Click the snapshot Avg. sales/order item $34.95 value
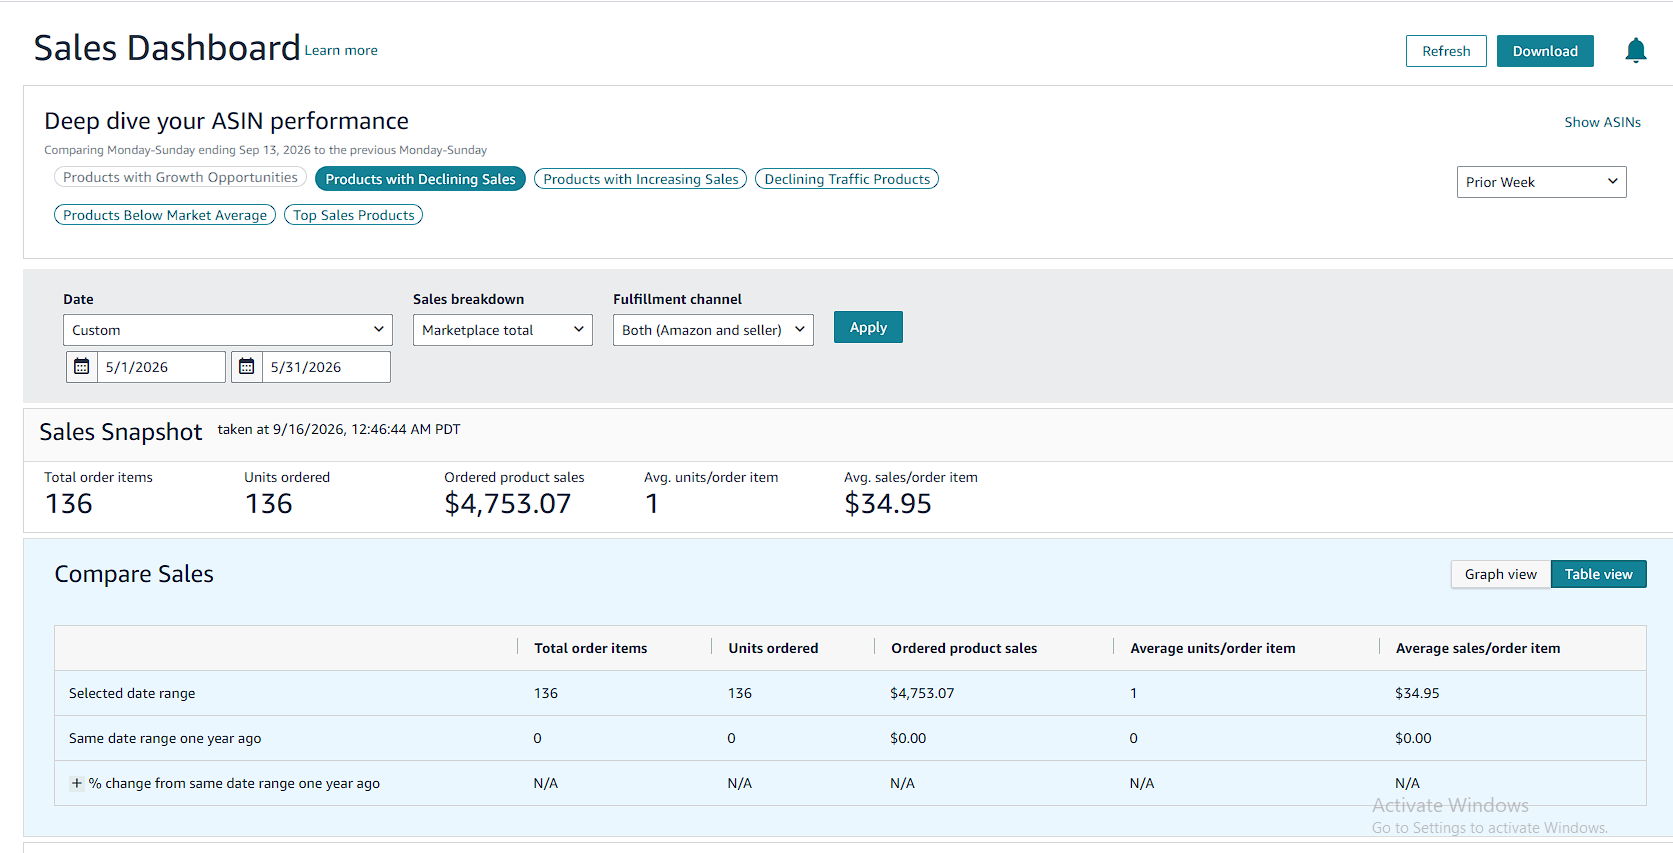The width and height of the screenshot is (1673, 853). click(x=888, y=504)
